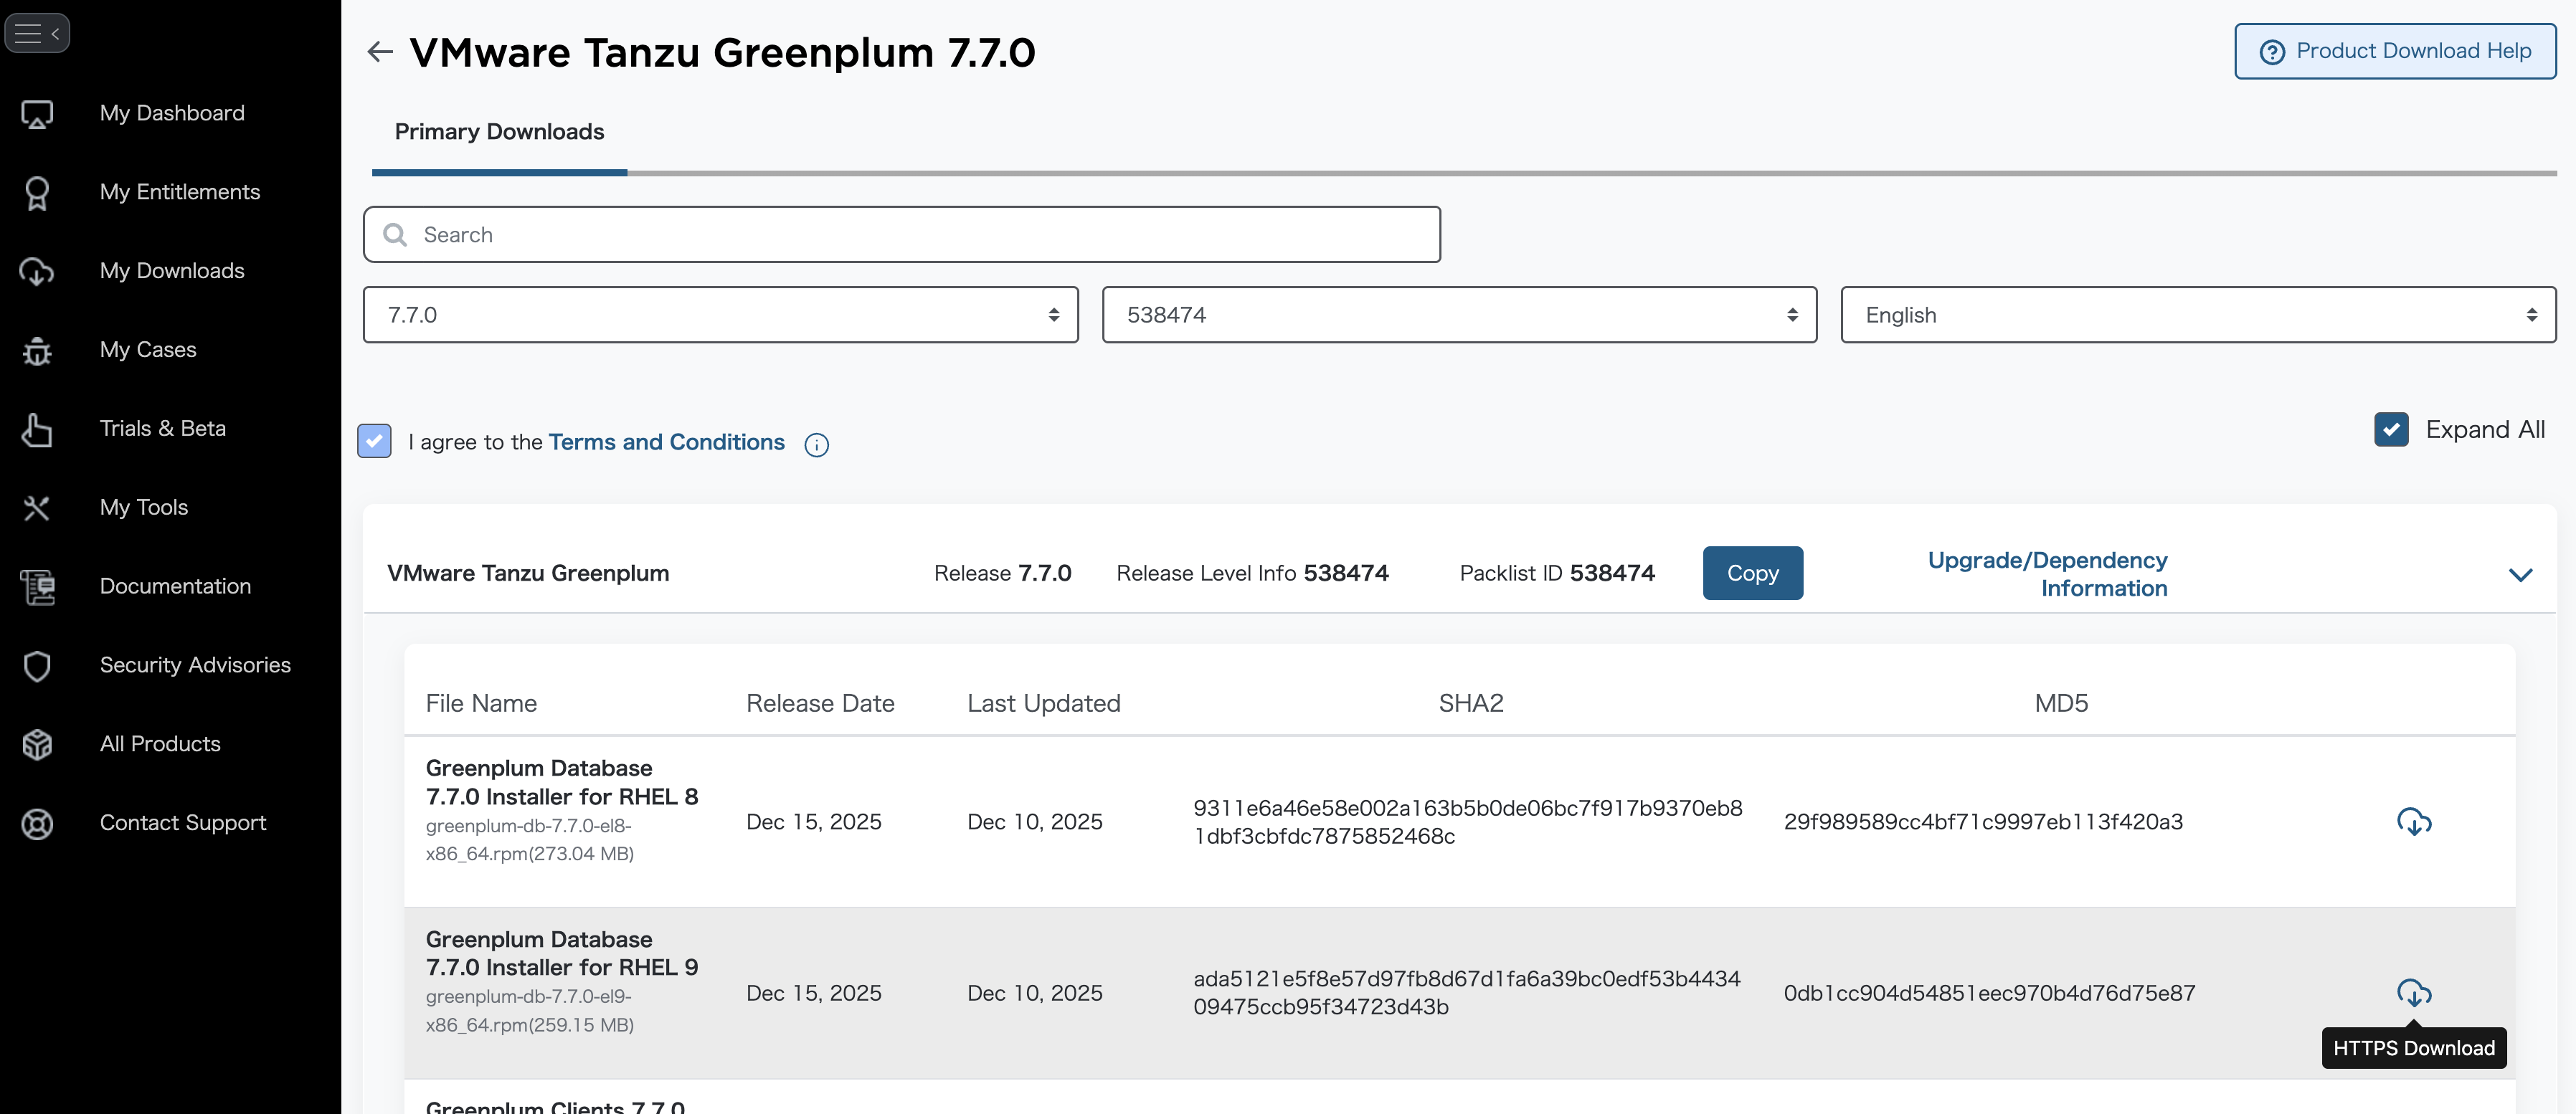
Task: Open the Upgrade/Dependency Information link
Action: 2047,574
